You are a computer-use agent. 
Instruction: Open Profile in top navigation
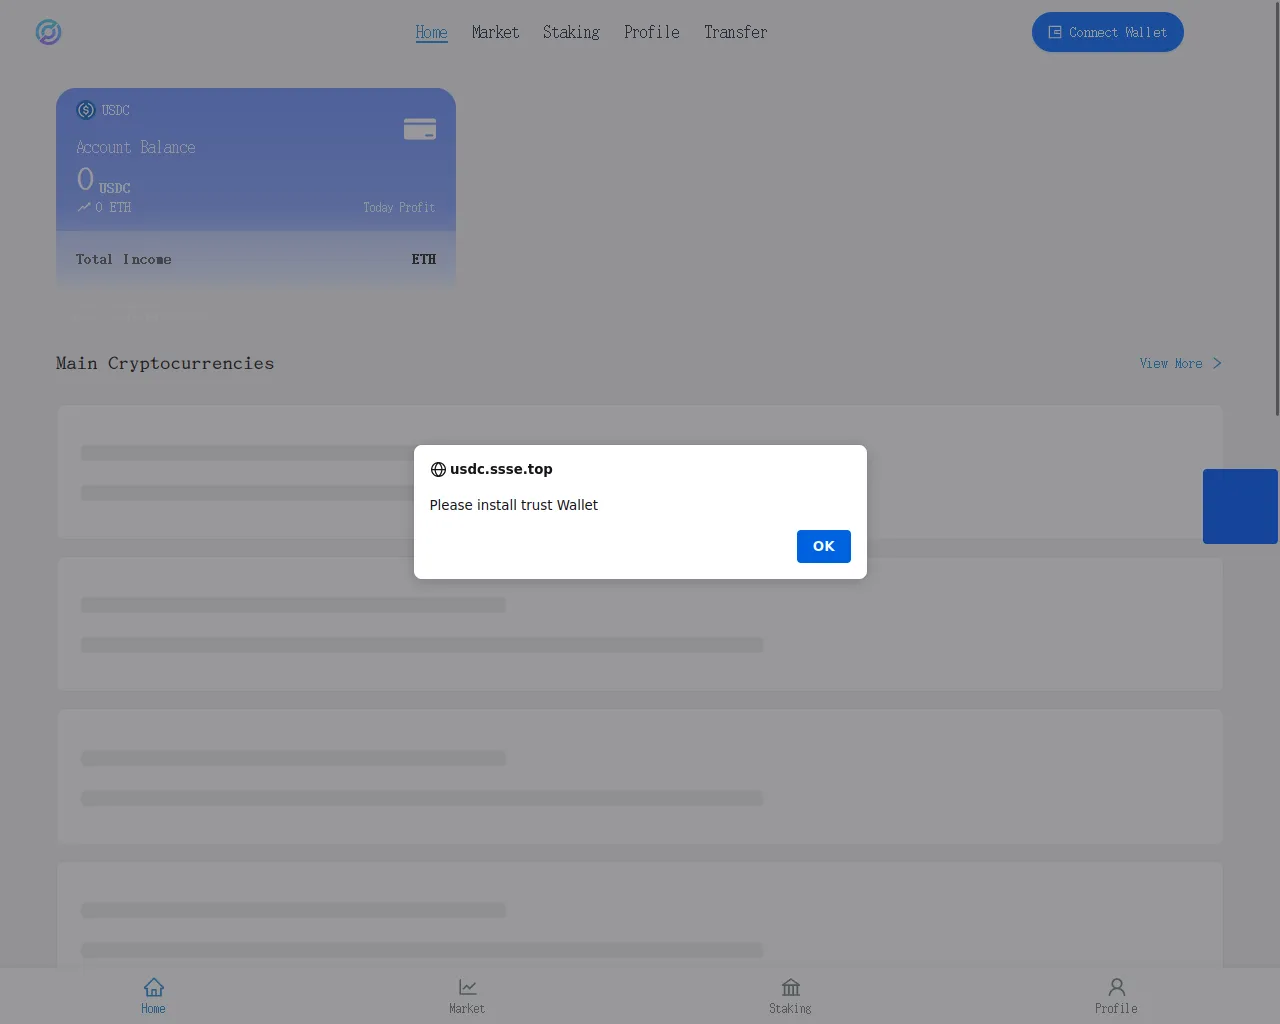point(651,32)
